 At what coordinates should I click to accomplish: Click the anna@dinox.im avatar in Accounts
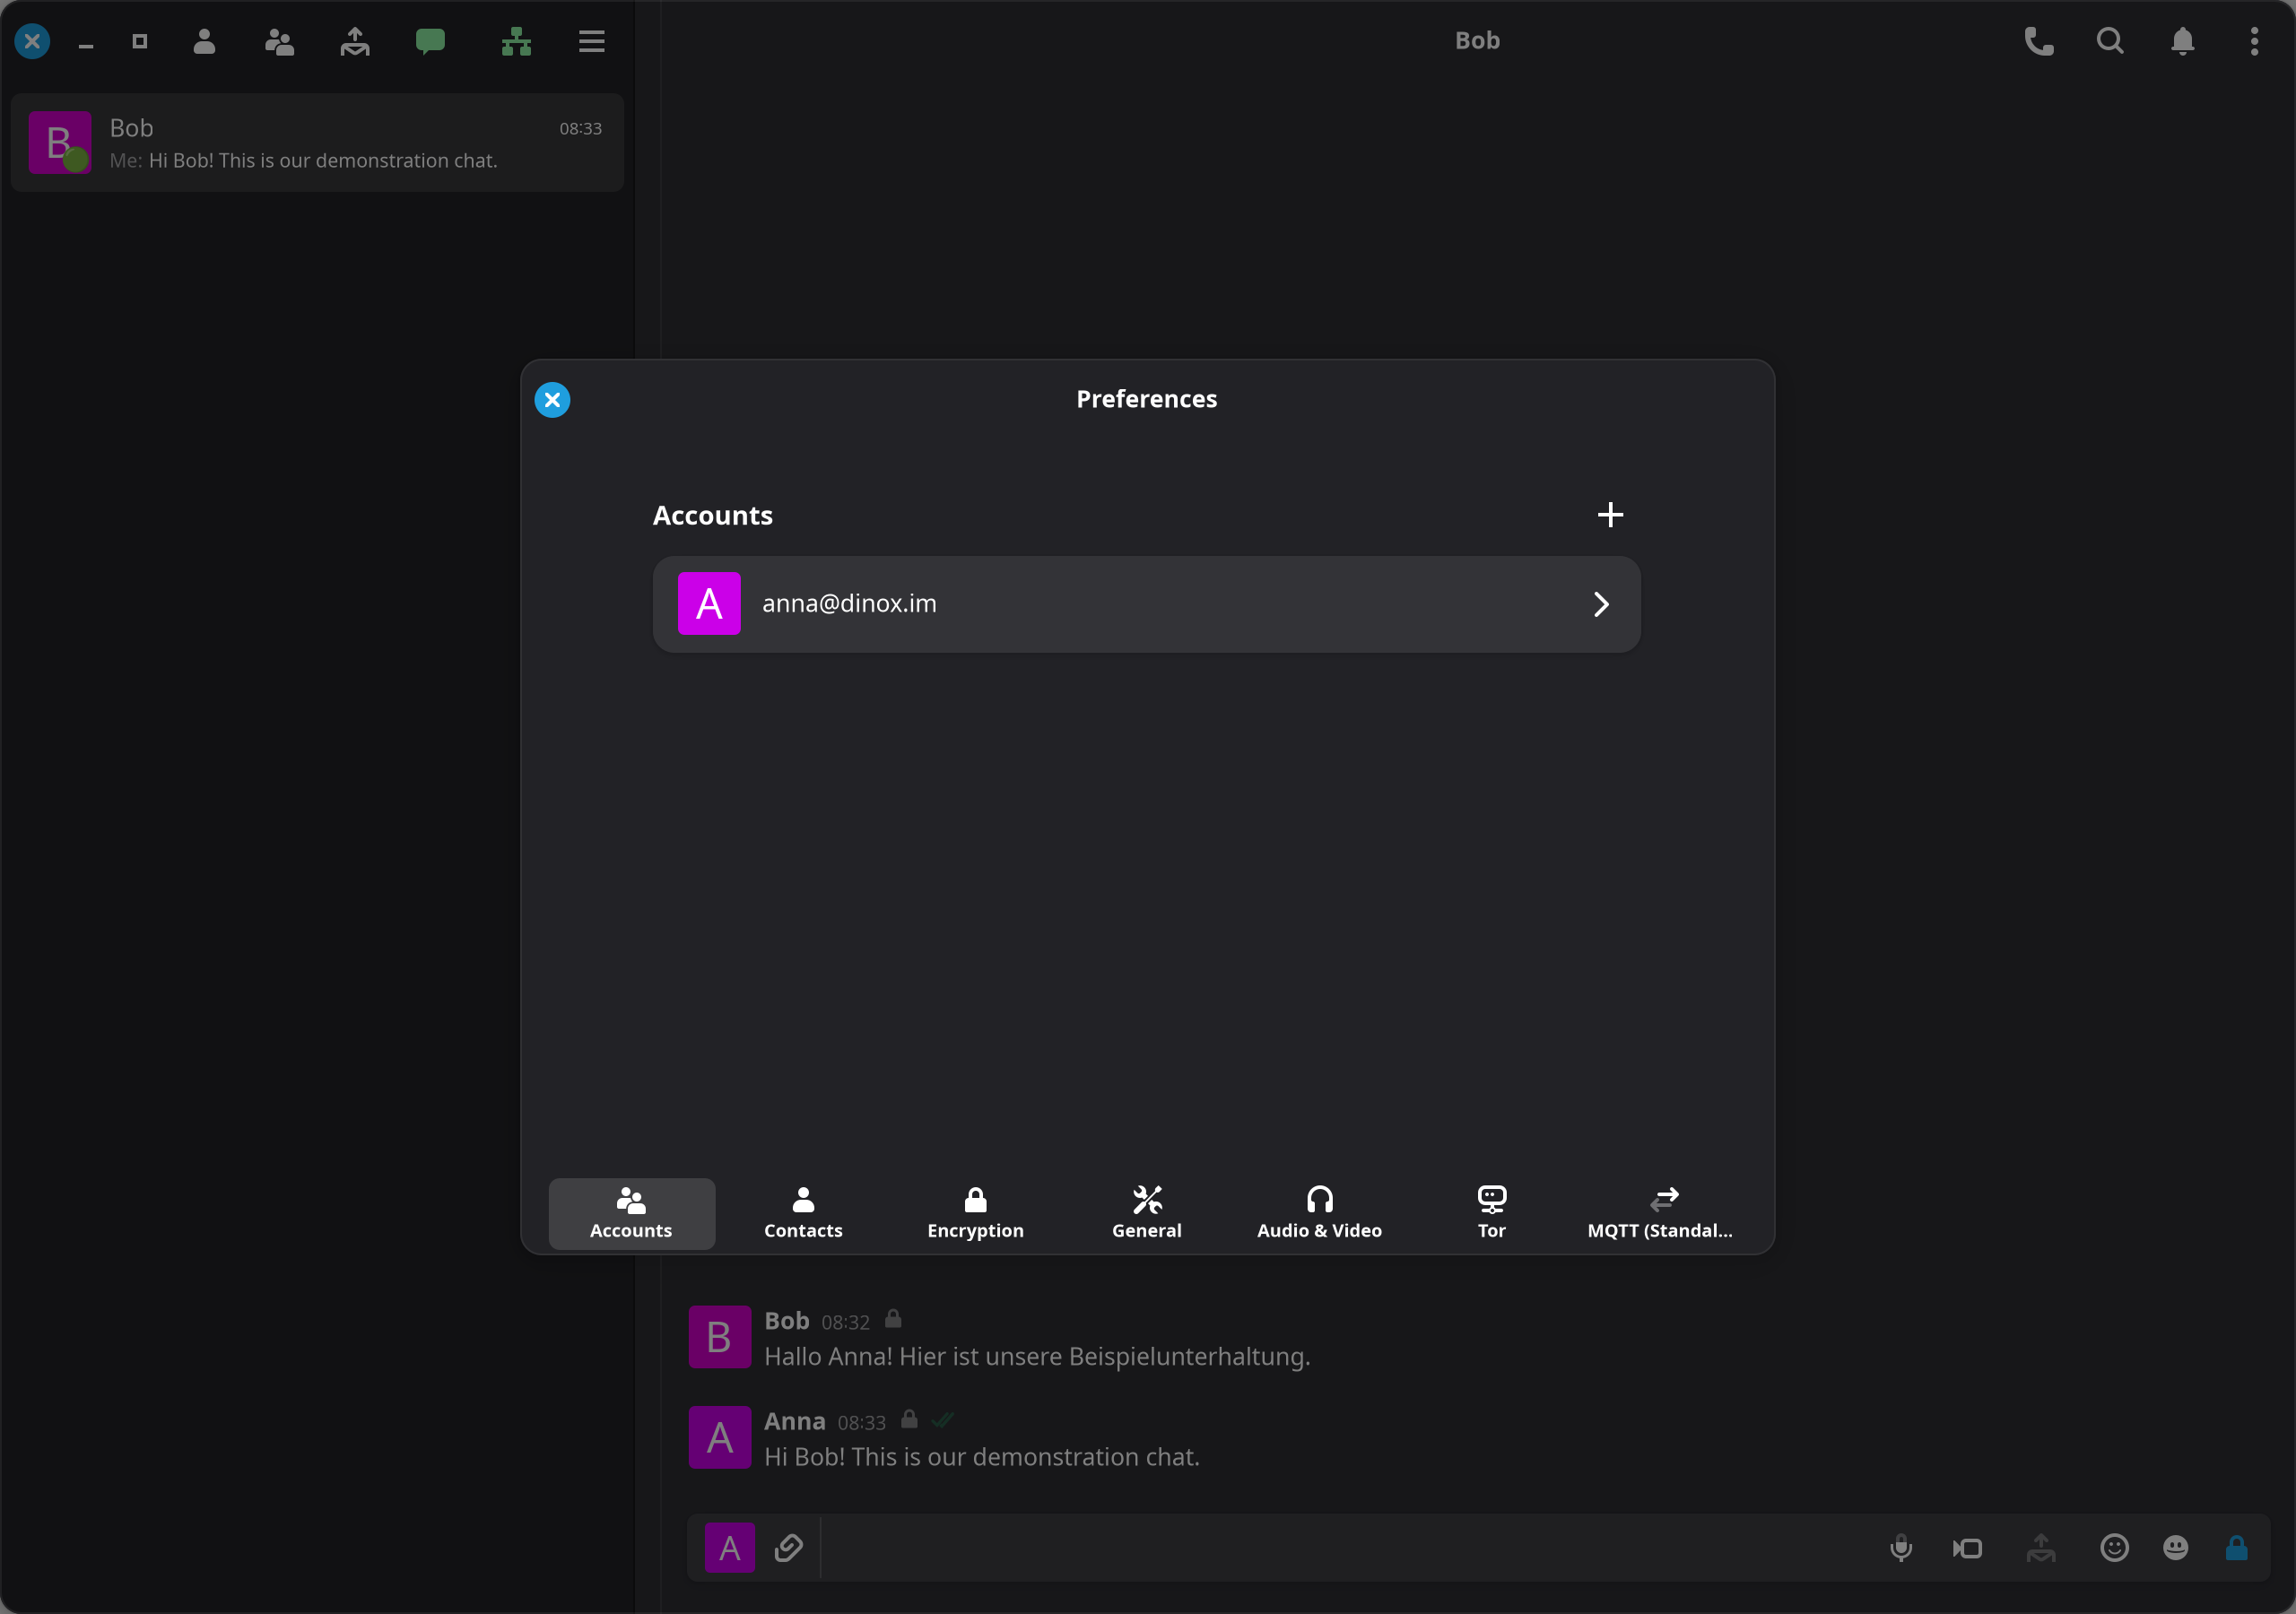pos(709,603)
